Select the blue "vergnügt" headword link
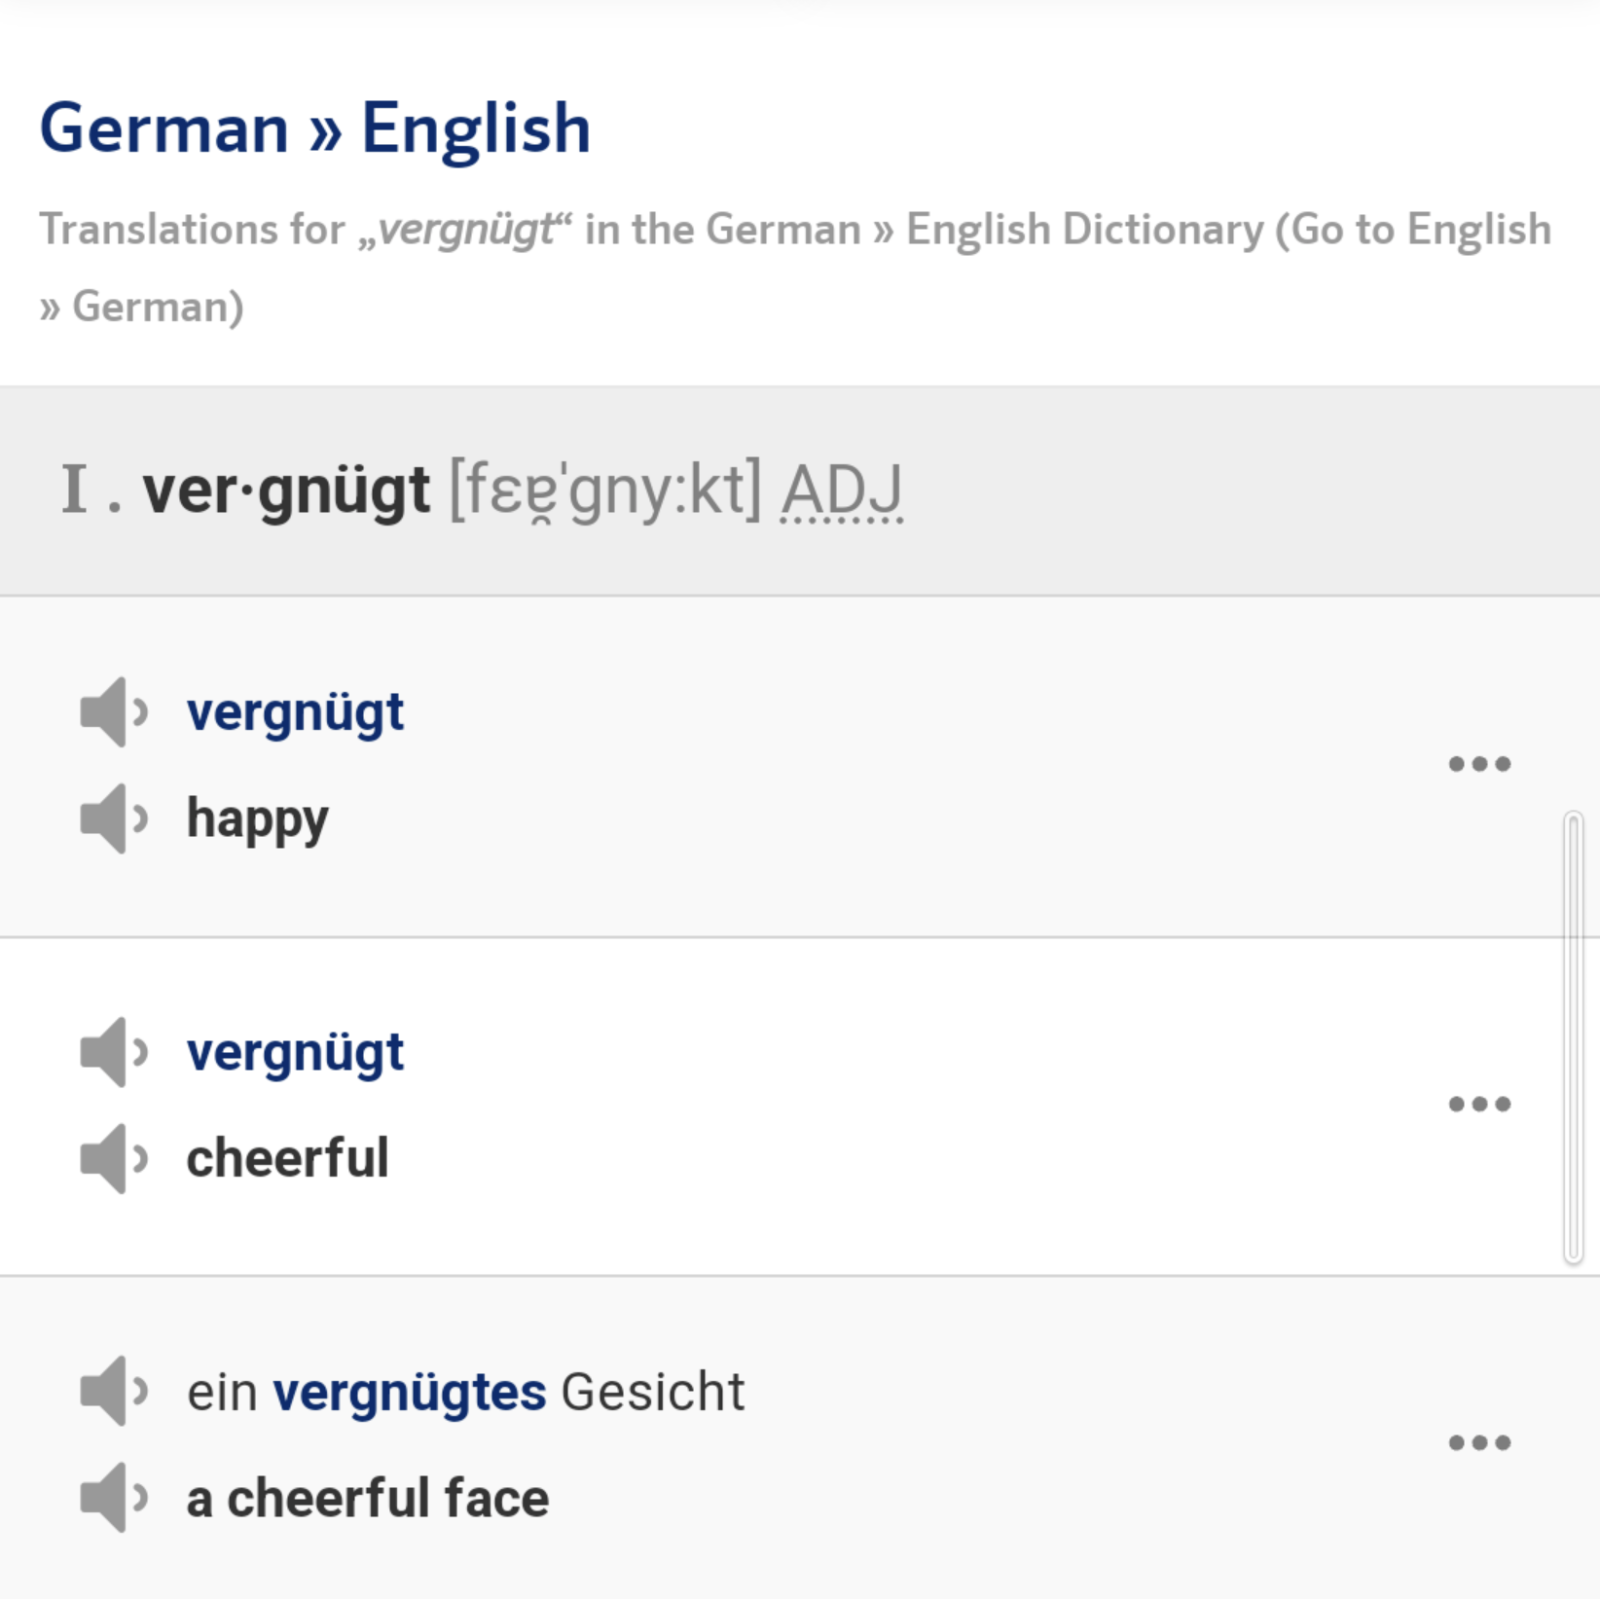This screenshot has height=1599, width=1600. (295, 711)
